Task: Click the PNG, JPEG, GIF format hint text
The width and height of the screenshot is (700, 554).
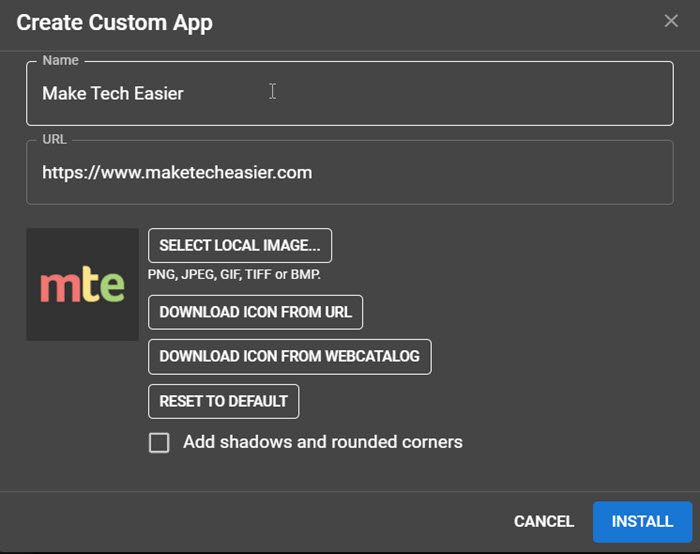Action: pos(233,274)
